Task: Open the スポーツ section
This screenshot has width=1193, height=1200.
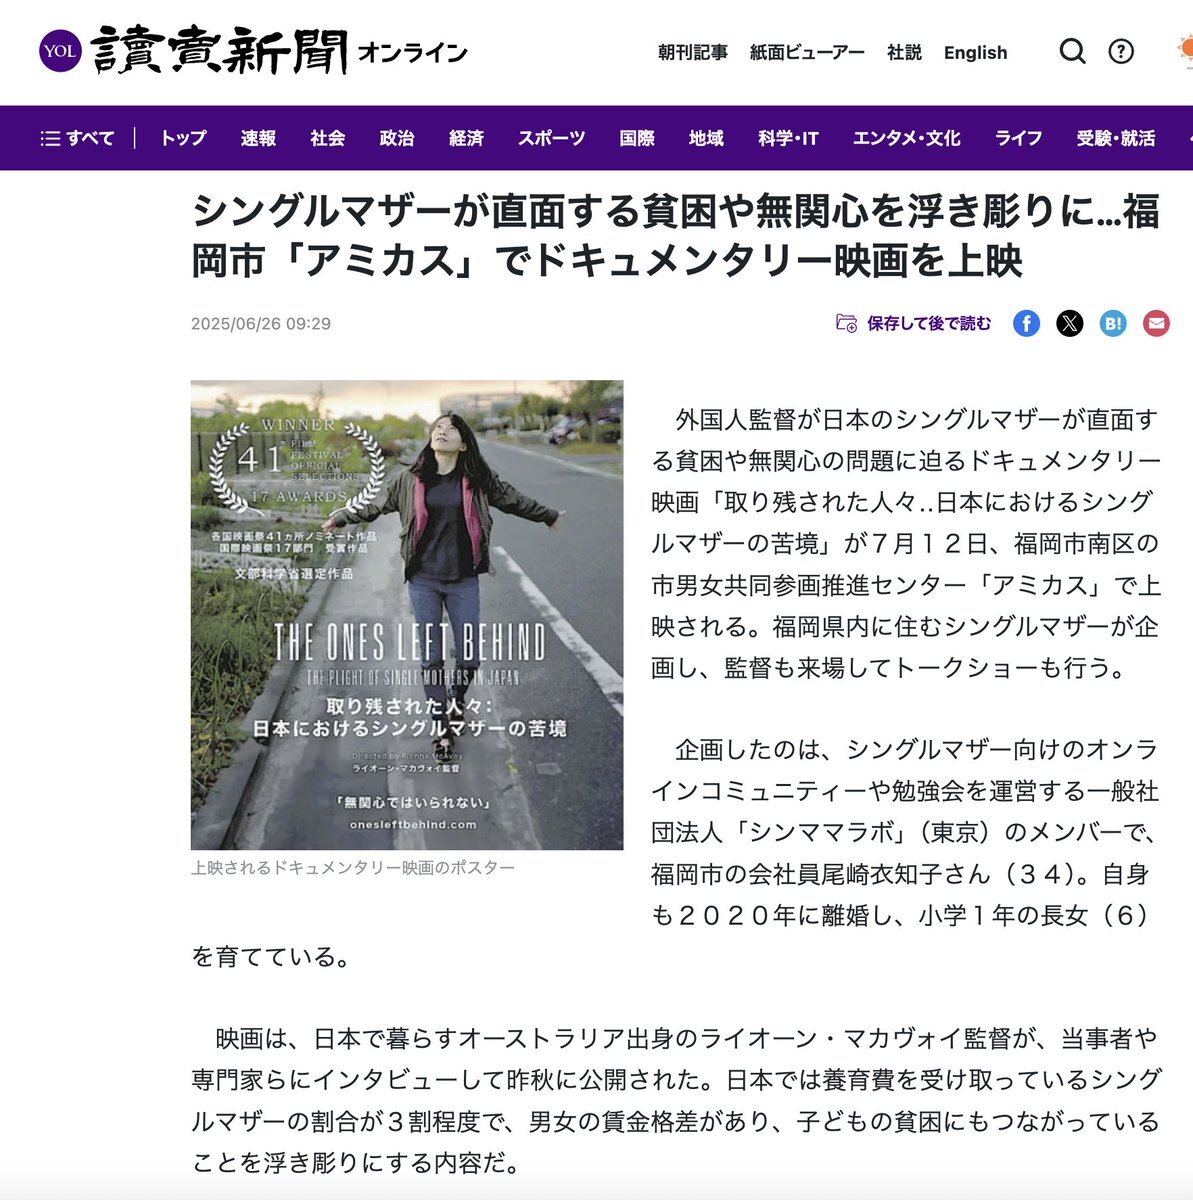Action: [551, 138]
